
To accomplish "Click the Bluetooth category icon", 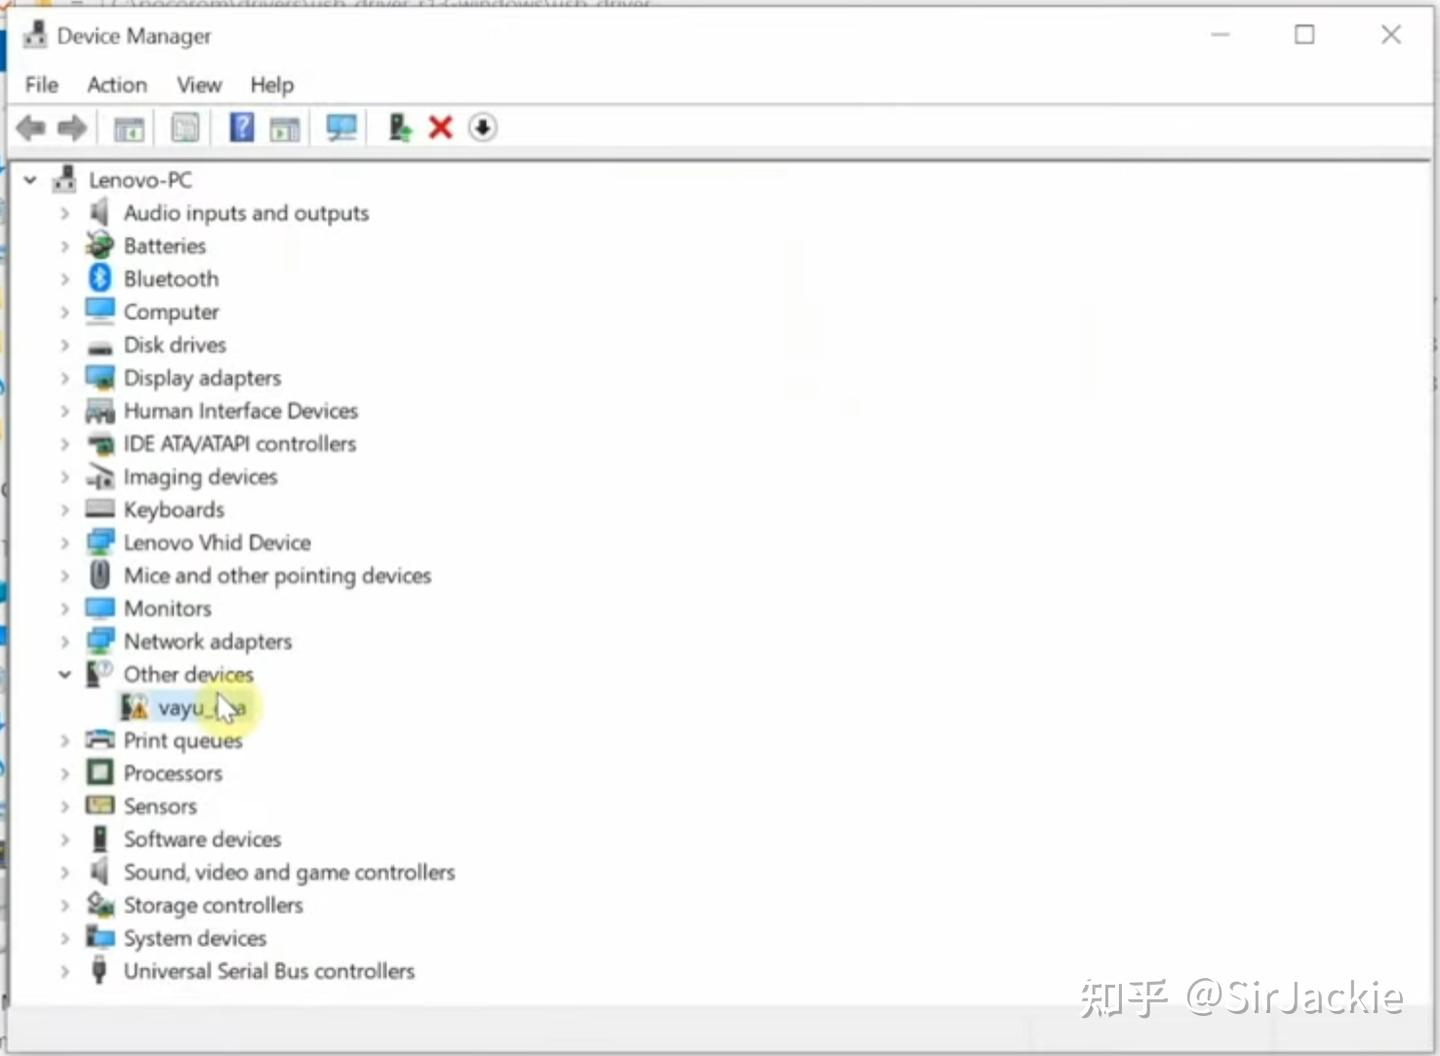I will [x=100, y=278].
